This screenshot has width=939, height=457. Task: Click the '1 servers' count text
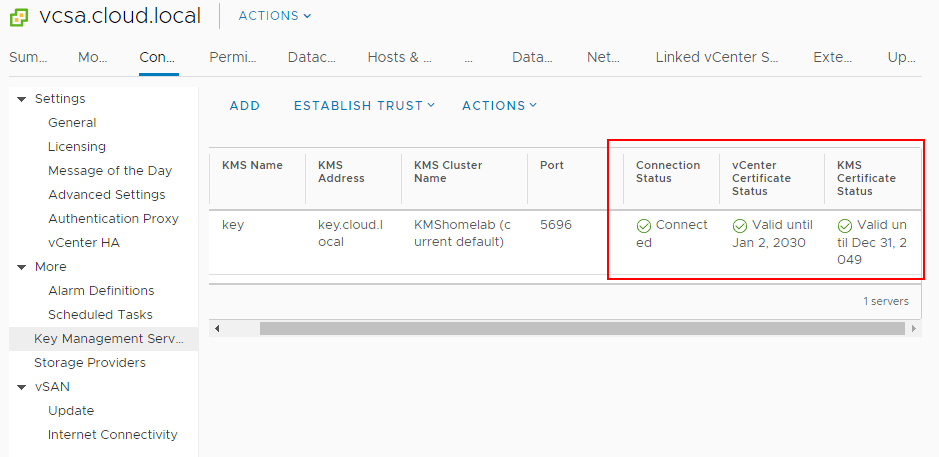click(x=886, y=301)
